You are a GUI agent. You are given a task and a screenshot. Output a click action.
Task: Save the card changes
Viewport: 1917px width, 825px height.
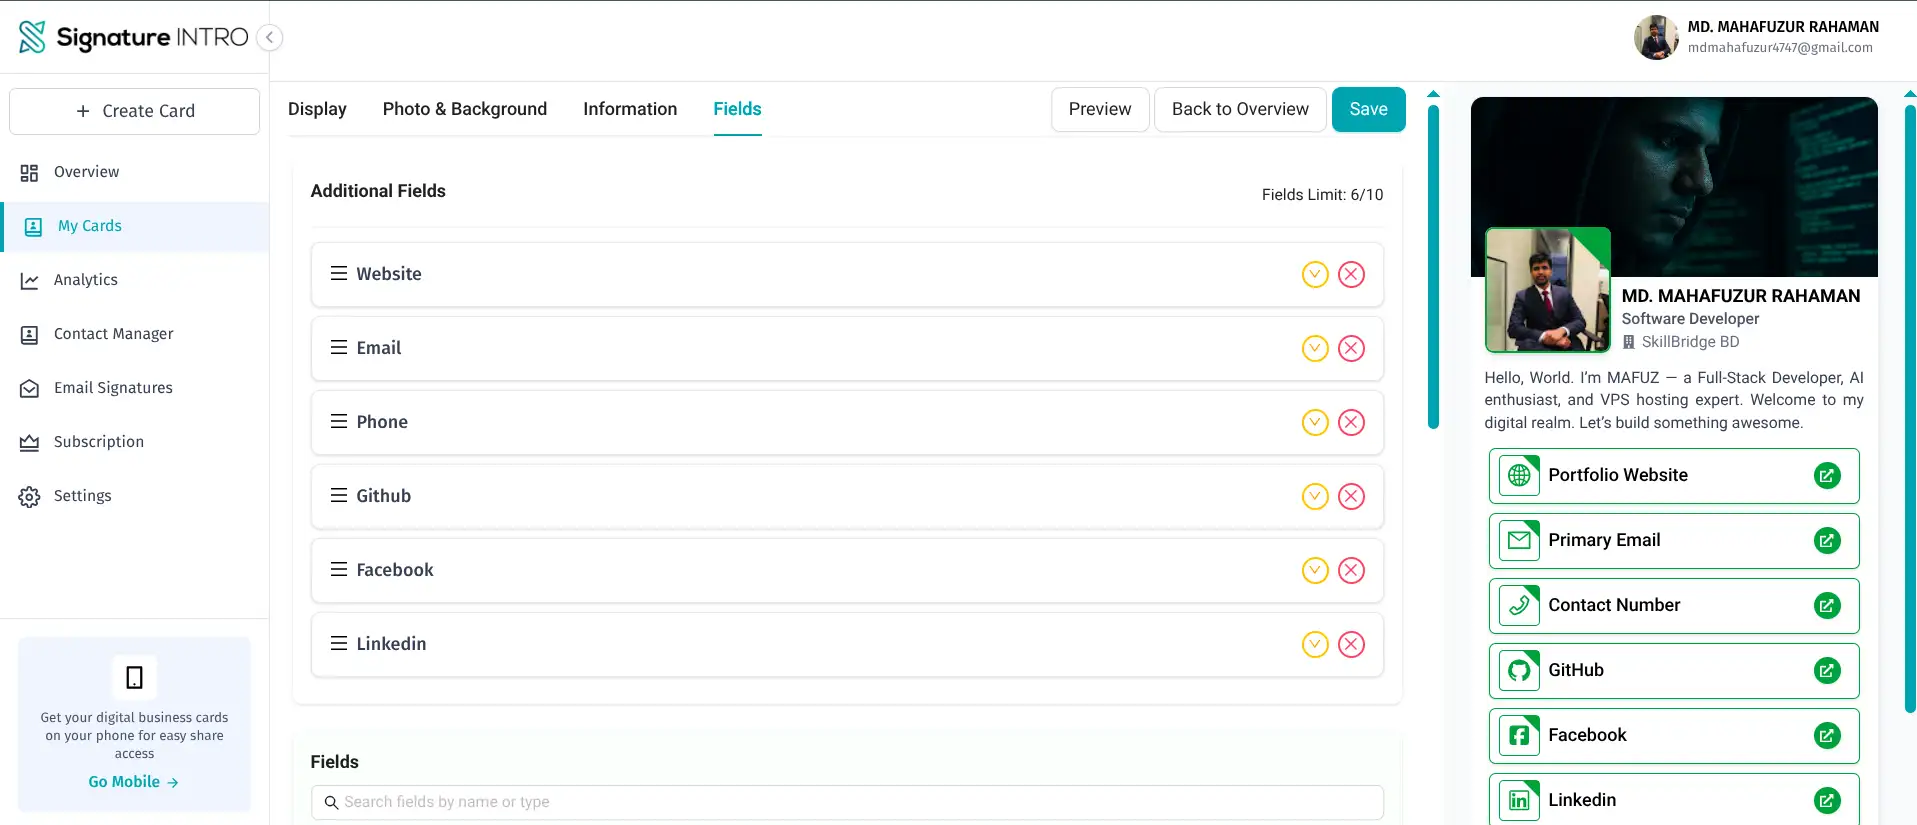coord(1367,109)
